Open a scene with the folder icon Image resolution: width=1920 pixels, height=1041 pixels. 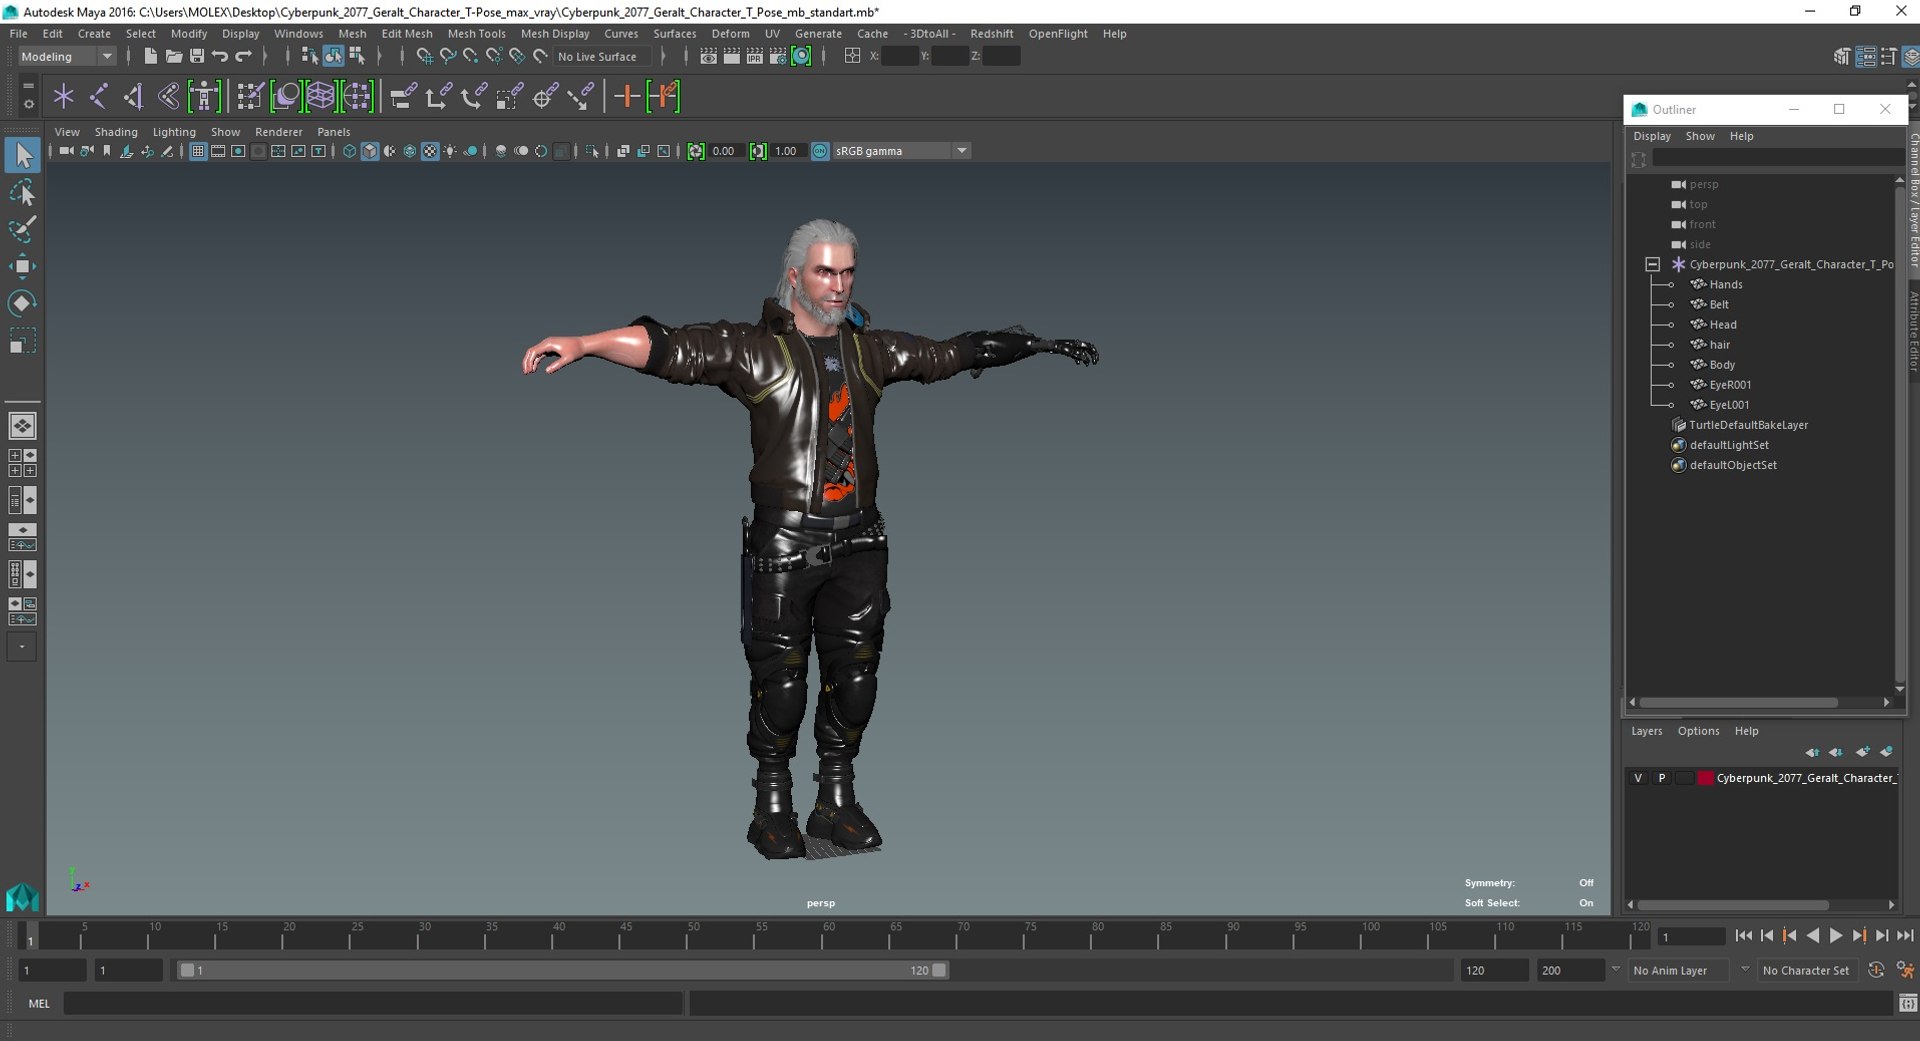pyautogui.click(x=173, y=56)
